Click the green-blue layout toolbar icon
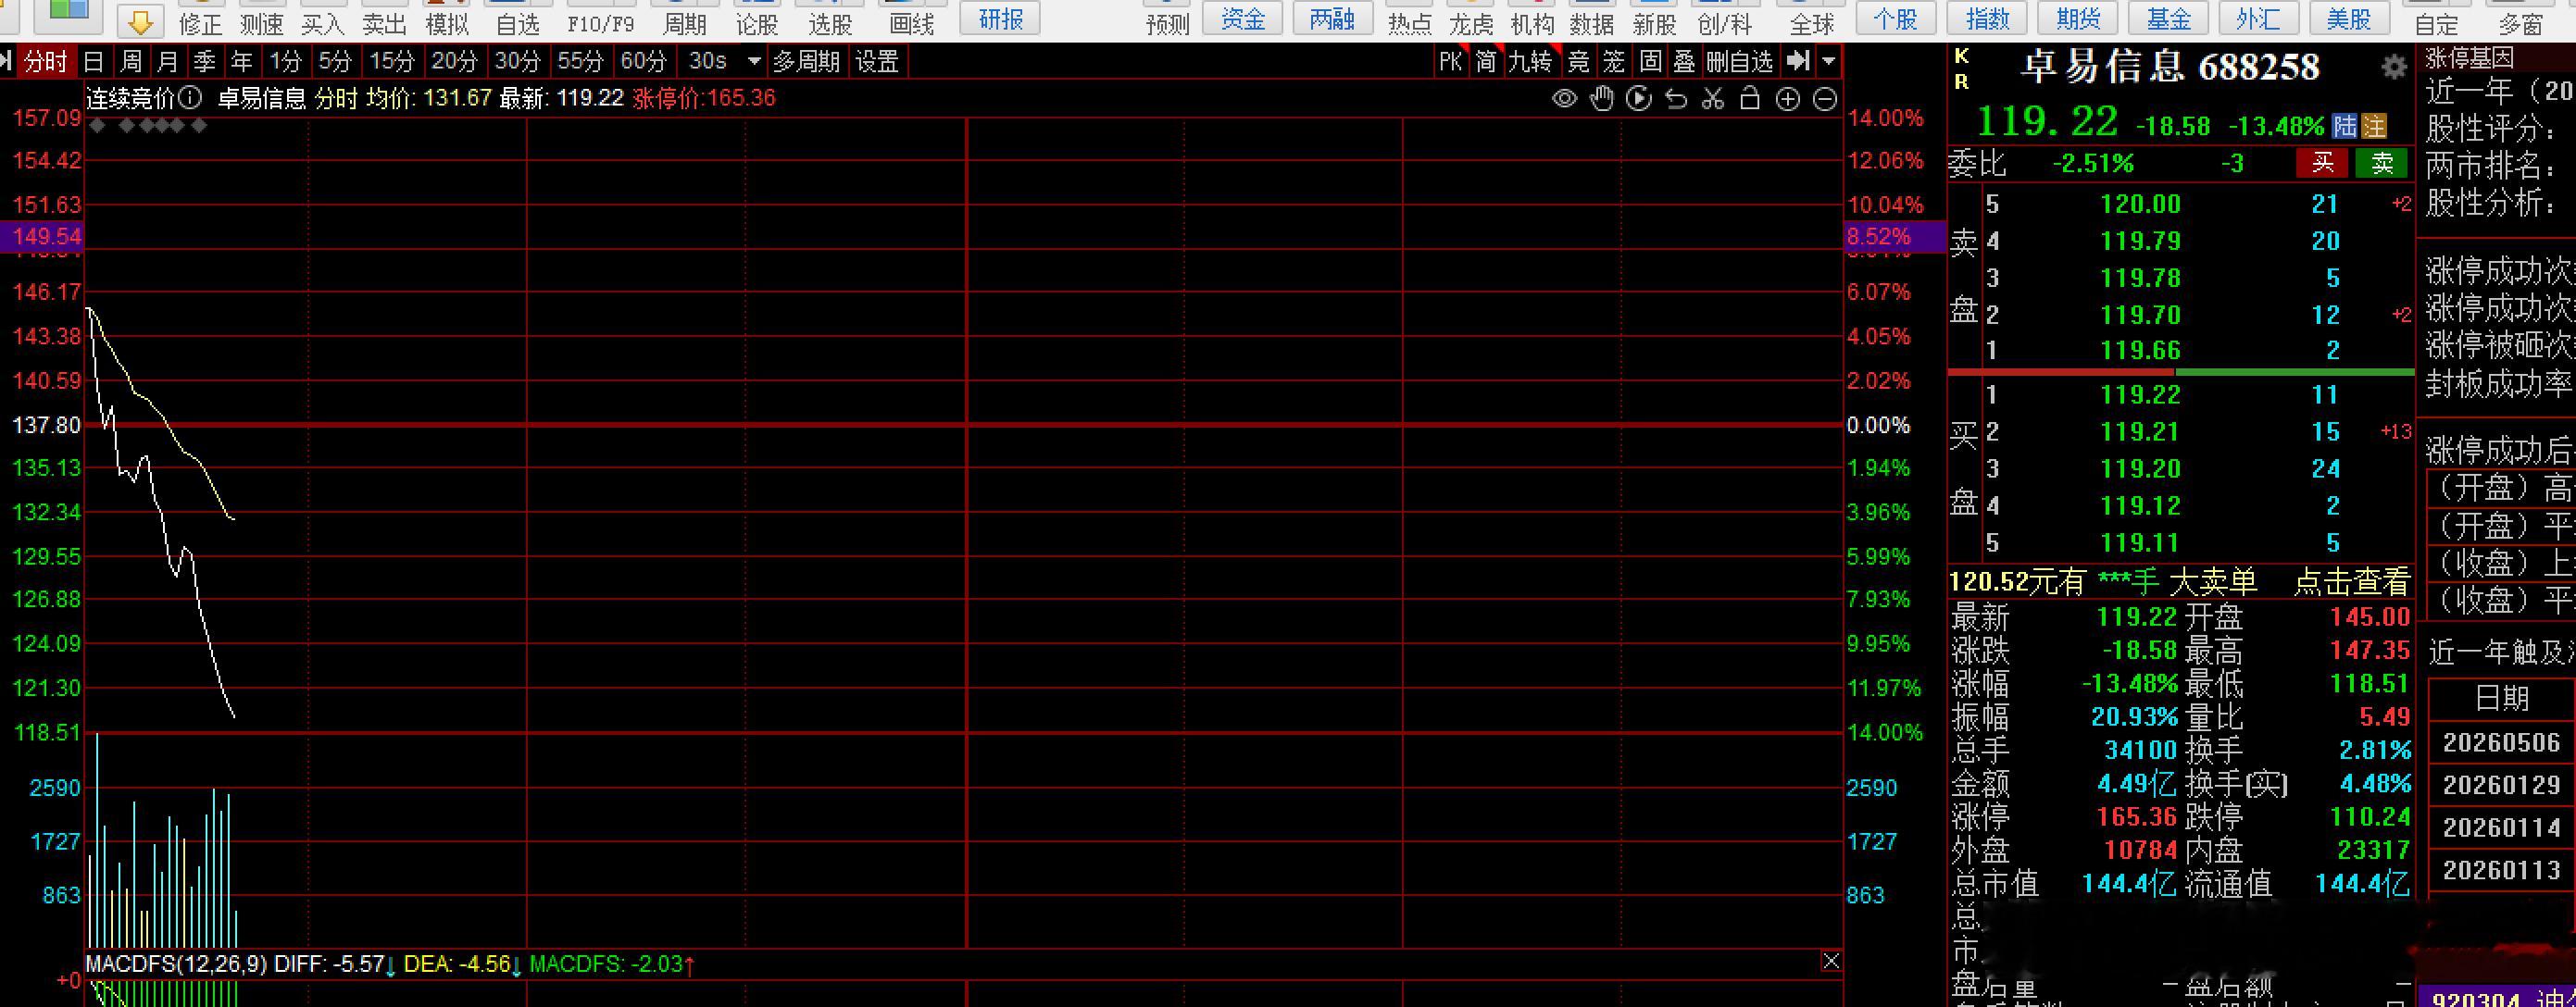This screenshot has width=2576, height=1007. coord(68,13)
